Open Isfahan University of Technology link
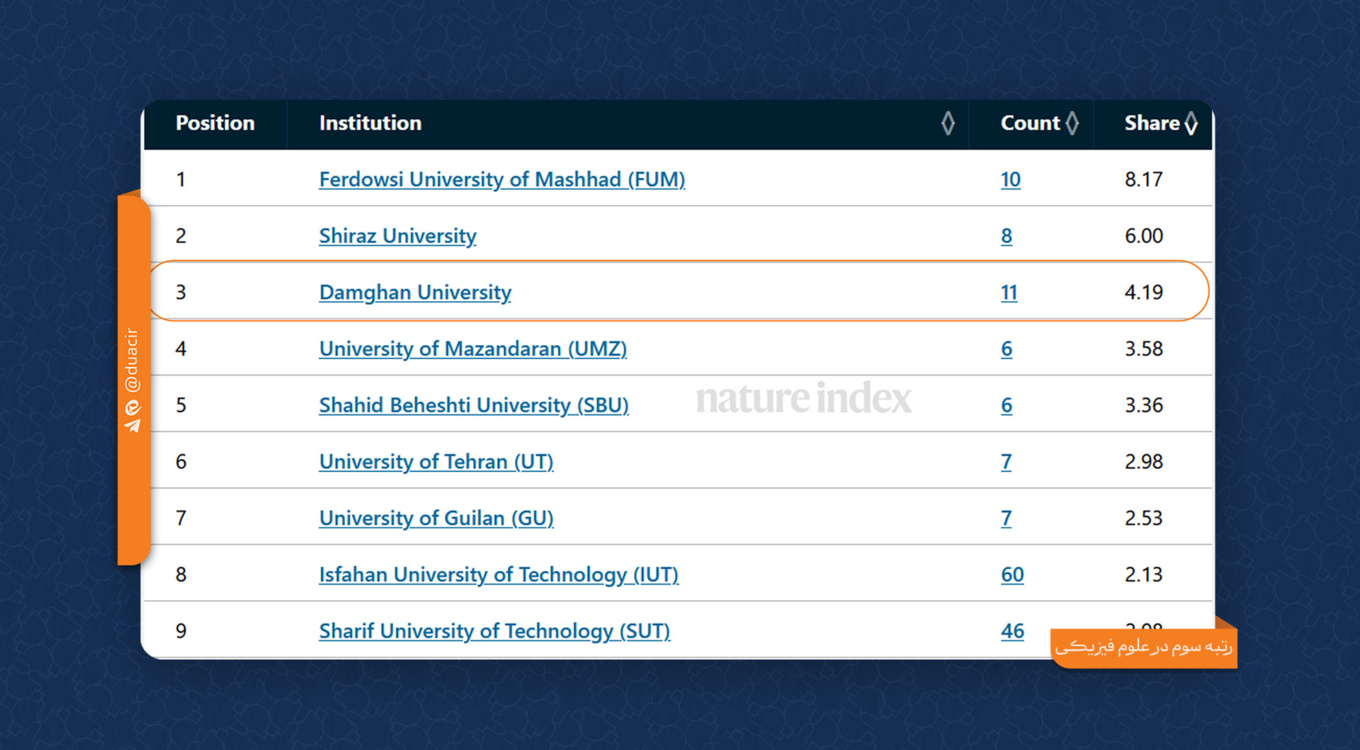Viewport: 1360px width, 750px height. click(x=498, y=575)
